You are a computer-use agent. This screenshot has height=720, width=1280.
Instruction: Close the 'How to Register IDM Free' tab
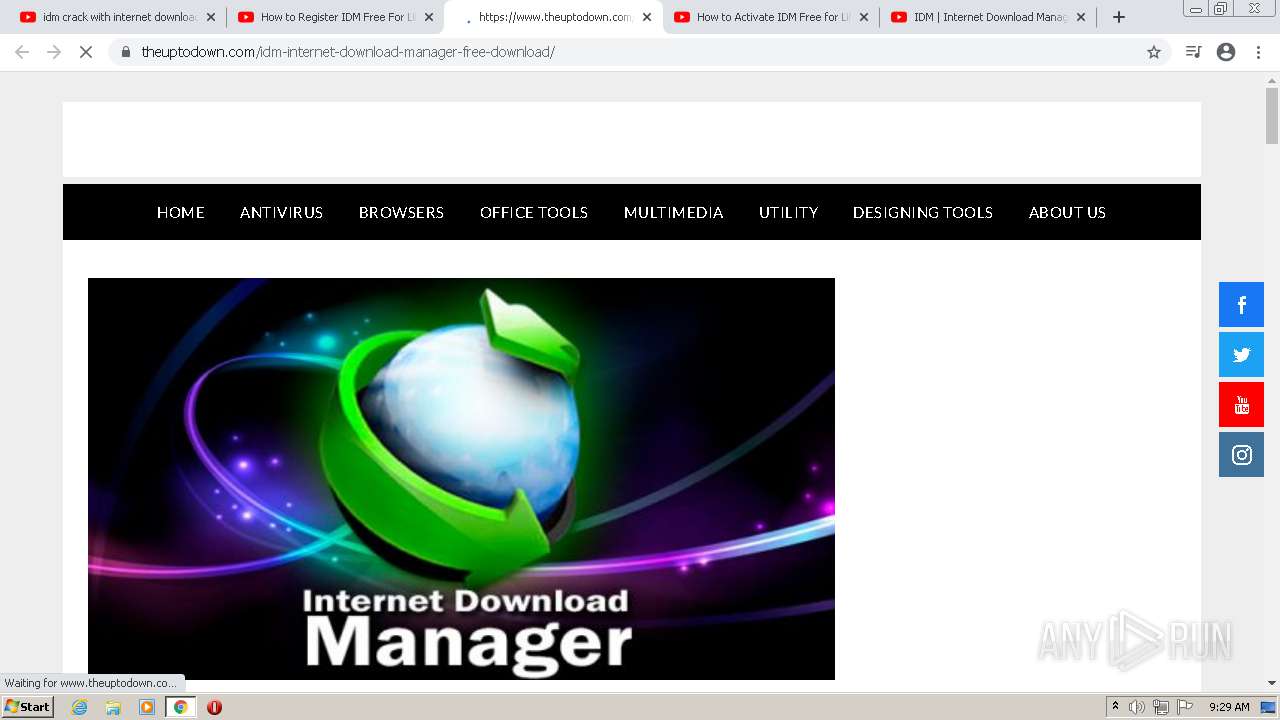tap(429, 17)
